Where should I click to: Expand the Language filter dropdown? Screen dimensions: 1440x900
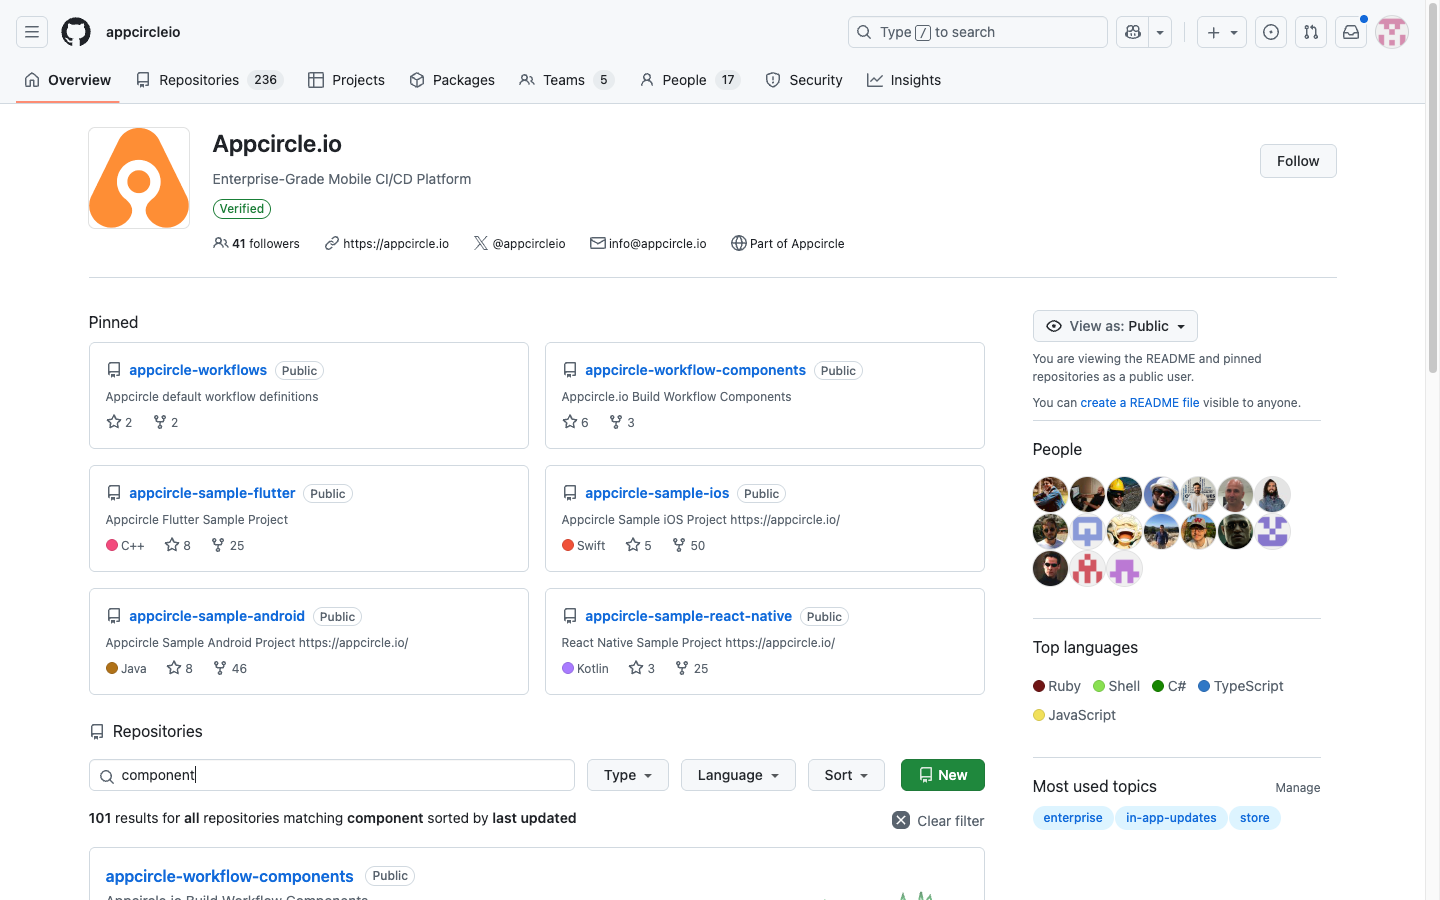point(738,775)
